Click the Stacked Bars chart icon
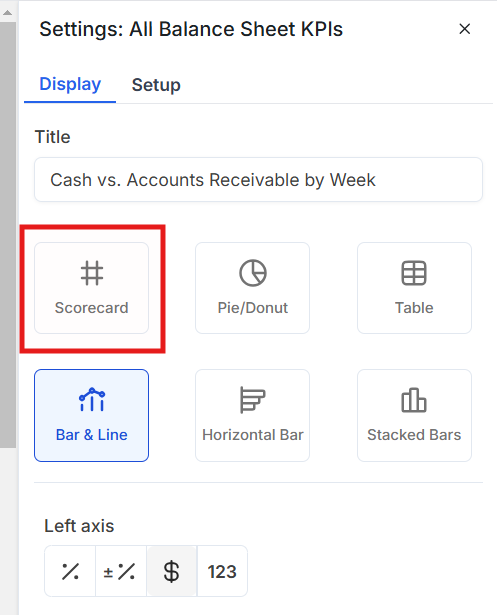 click(x=414, y=400)
